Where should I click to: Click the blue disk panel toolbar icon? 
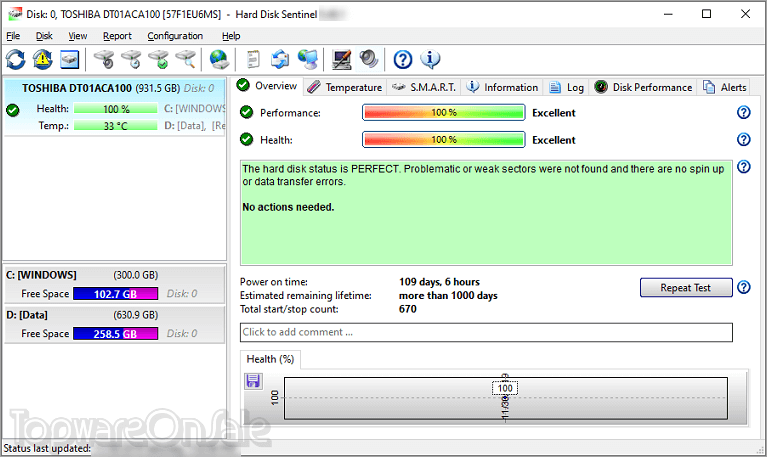[69, 60]
